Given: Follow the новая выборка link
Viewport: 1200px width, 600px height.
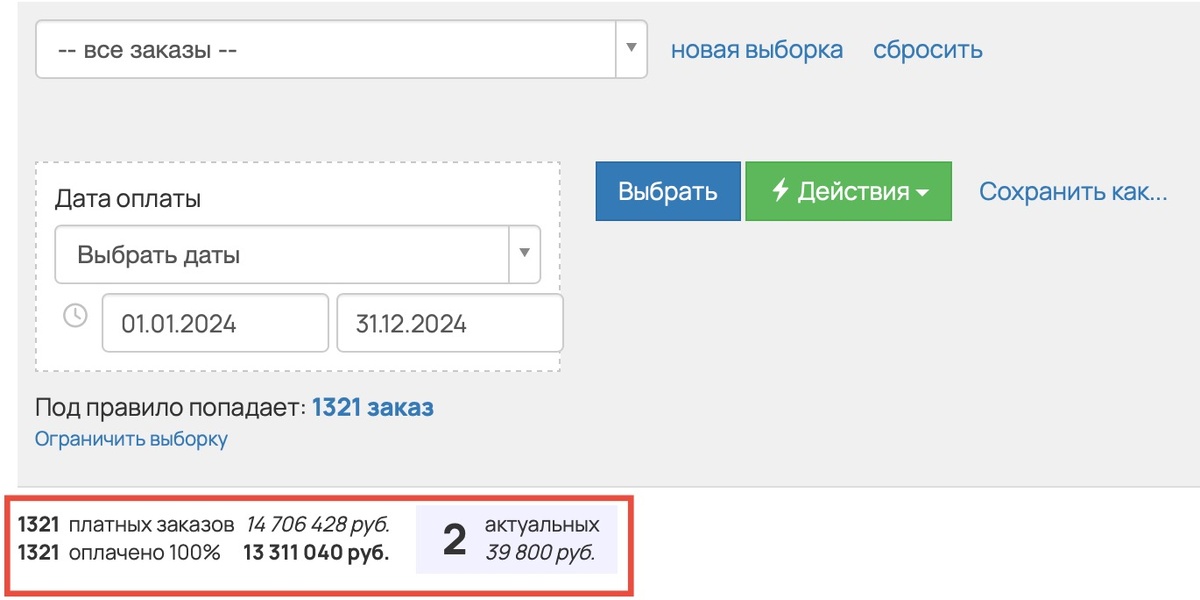Looking at the screenshot, I should [758, 47].
